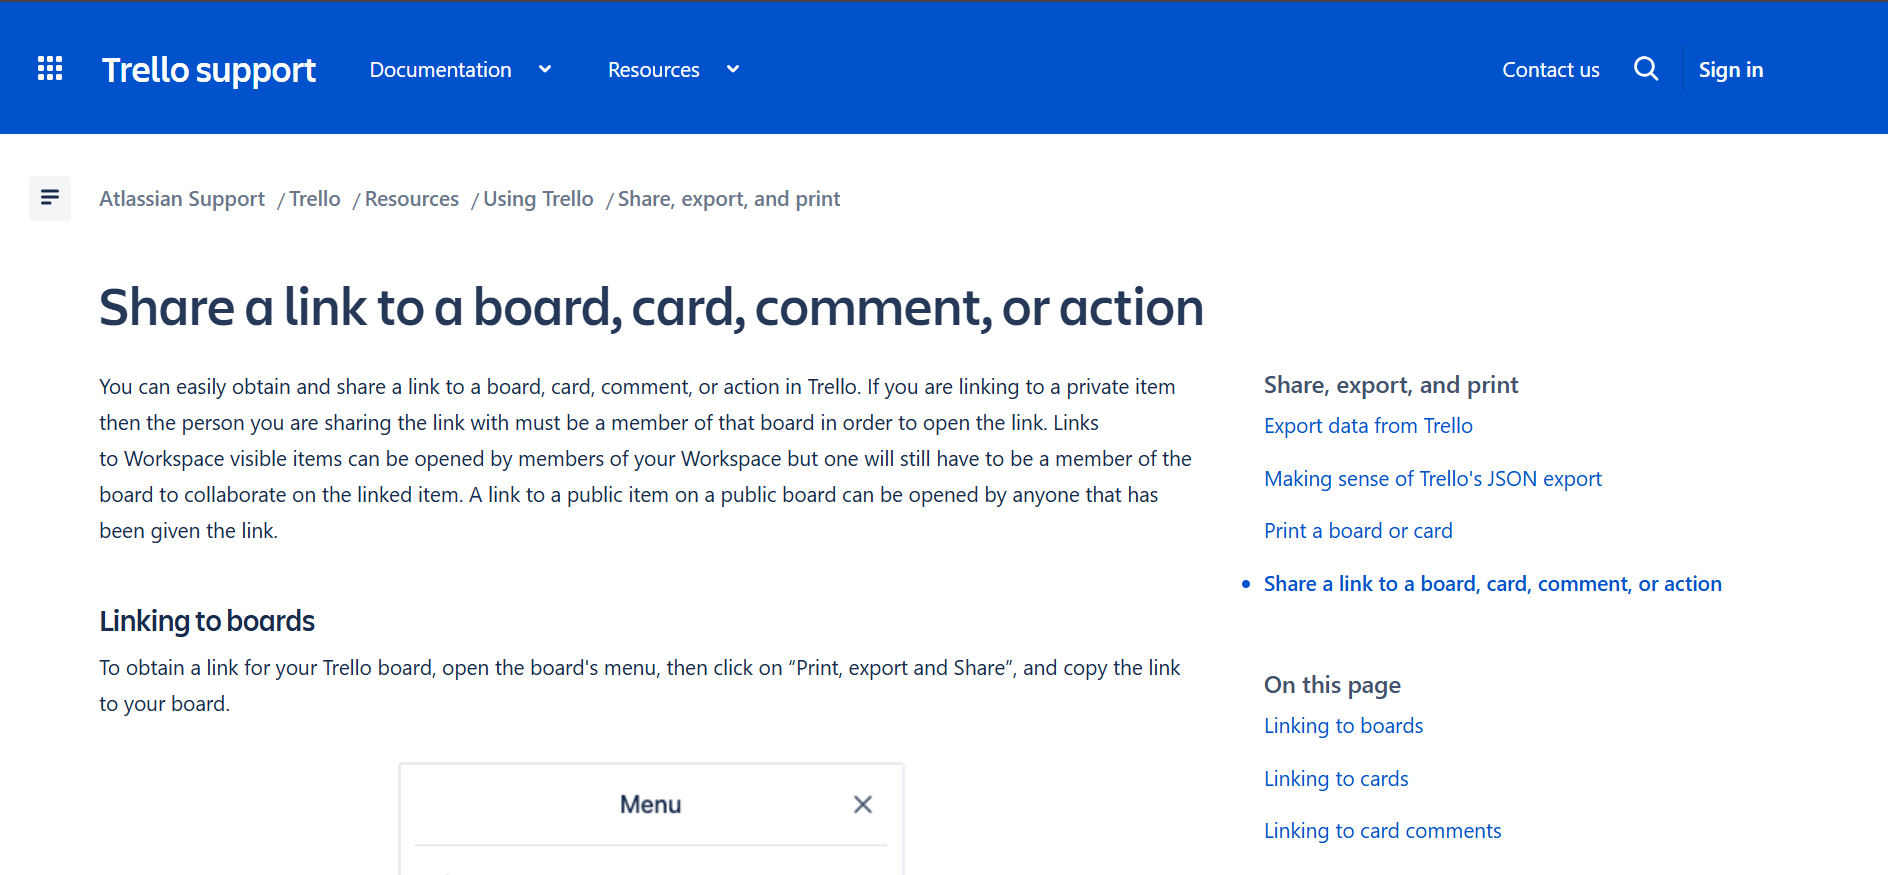
Task: Open Trello breadcrumb link
Action: [x=315, y=199]
